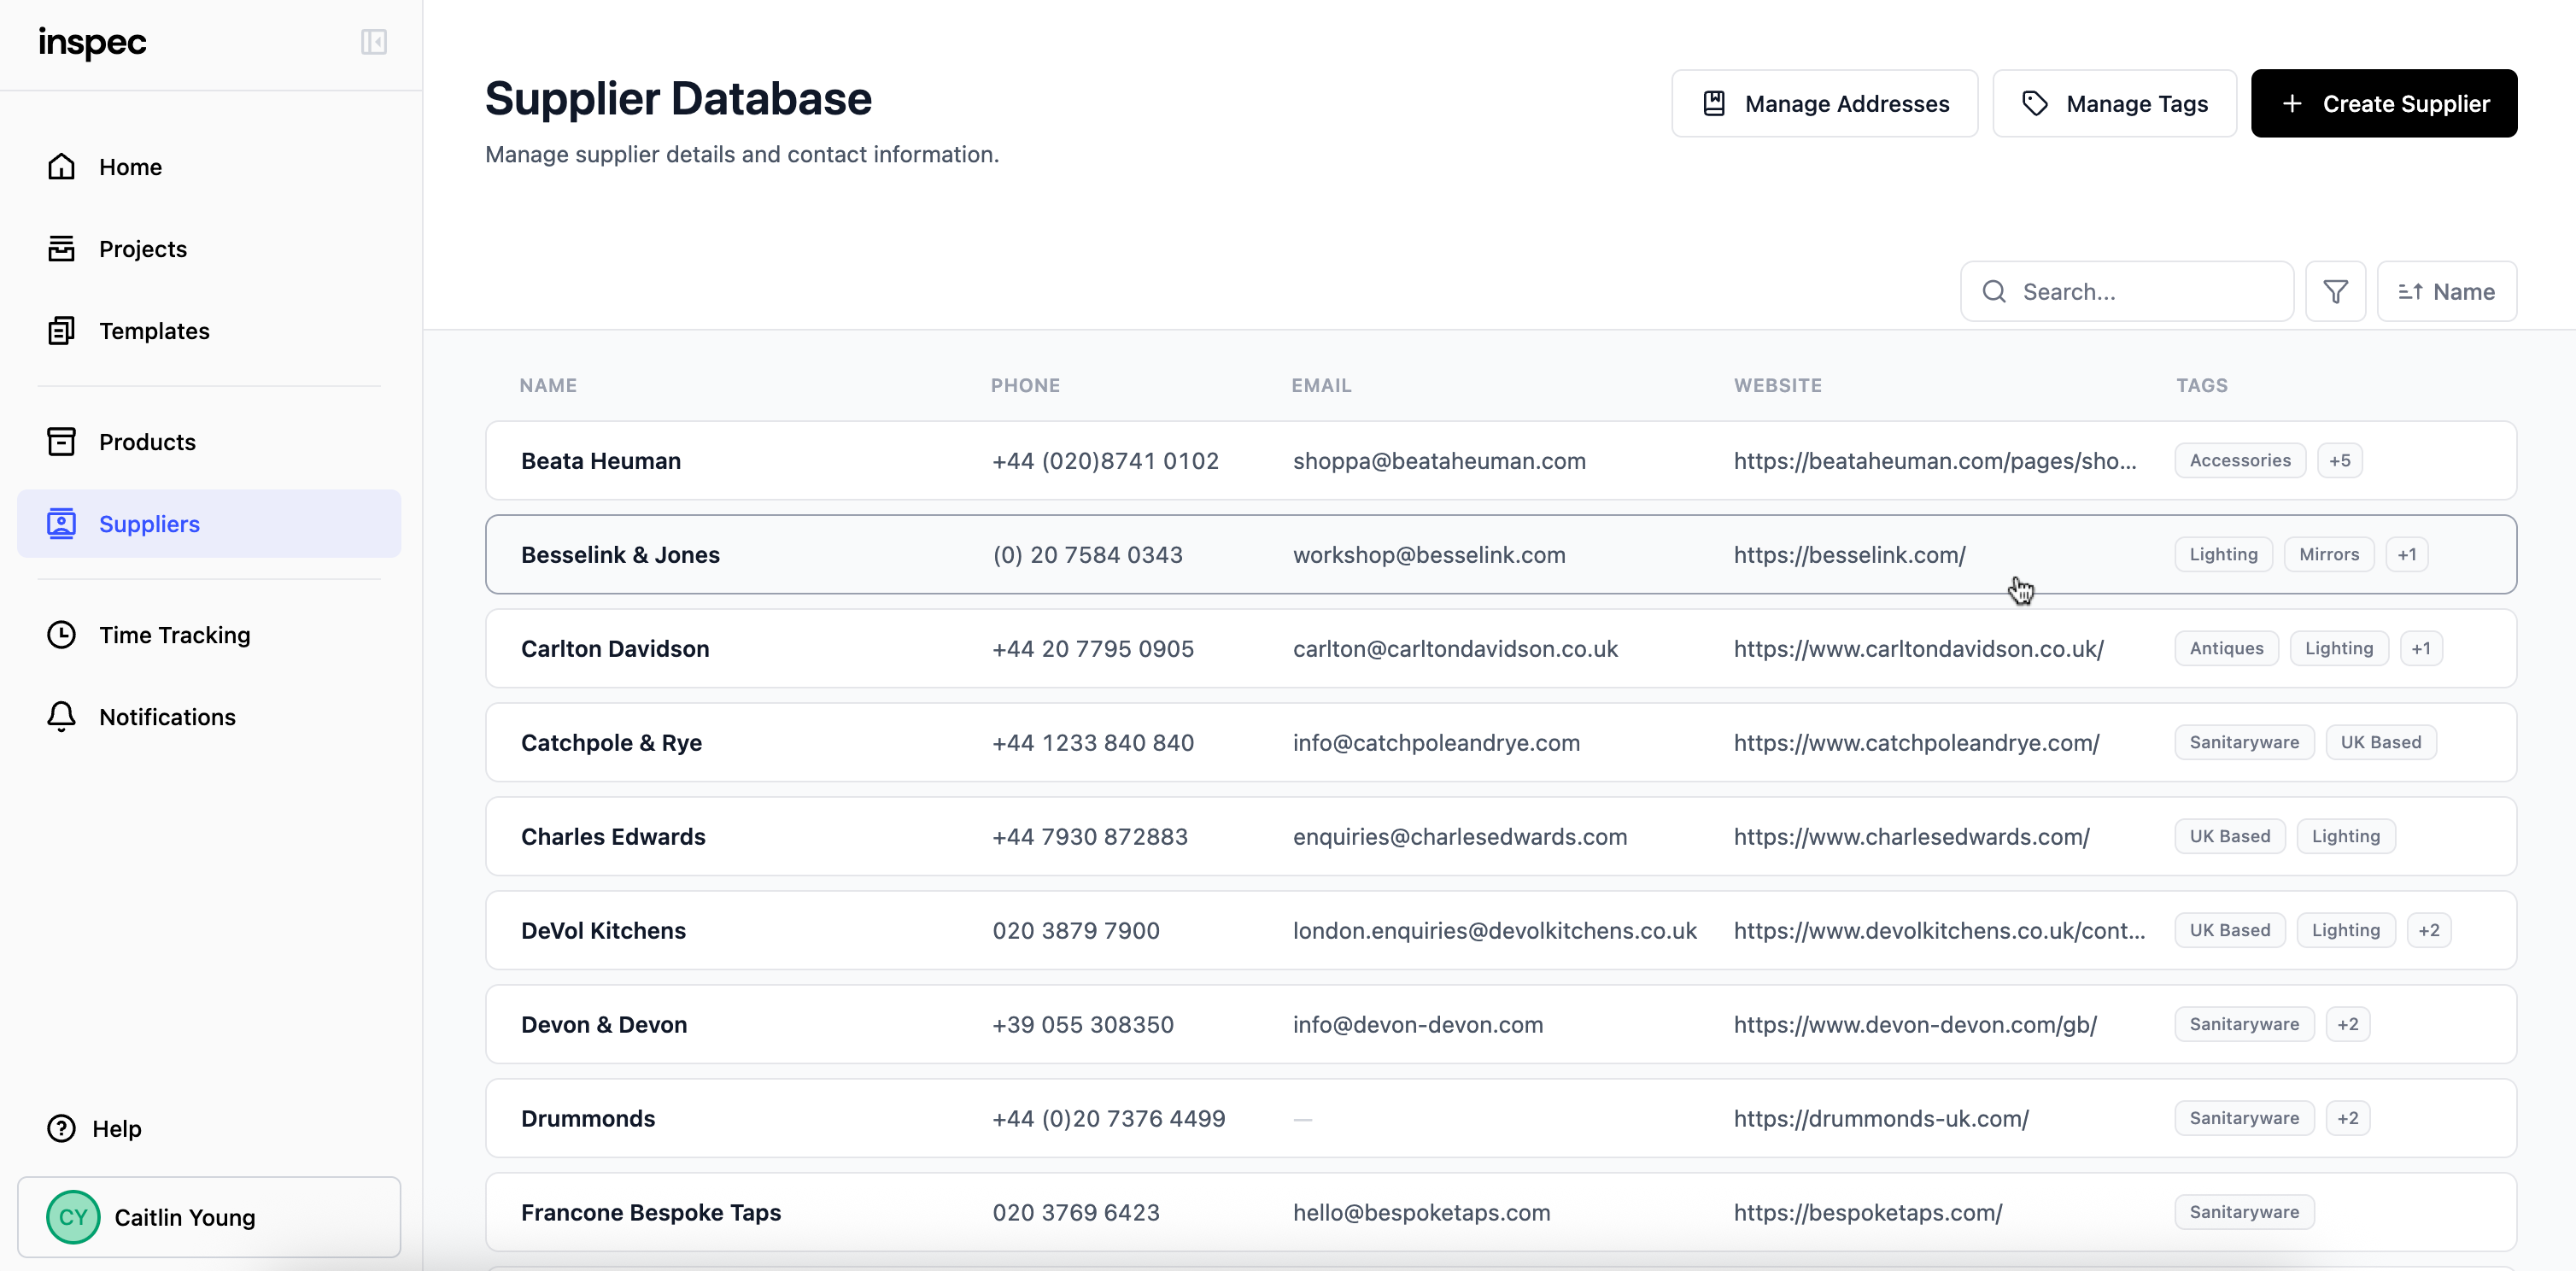
Task: Open the filter funnel button
Action: pos(2336,291)
